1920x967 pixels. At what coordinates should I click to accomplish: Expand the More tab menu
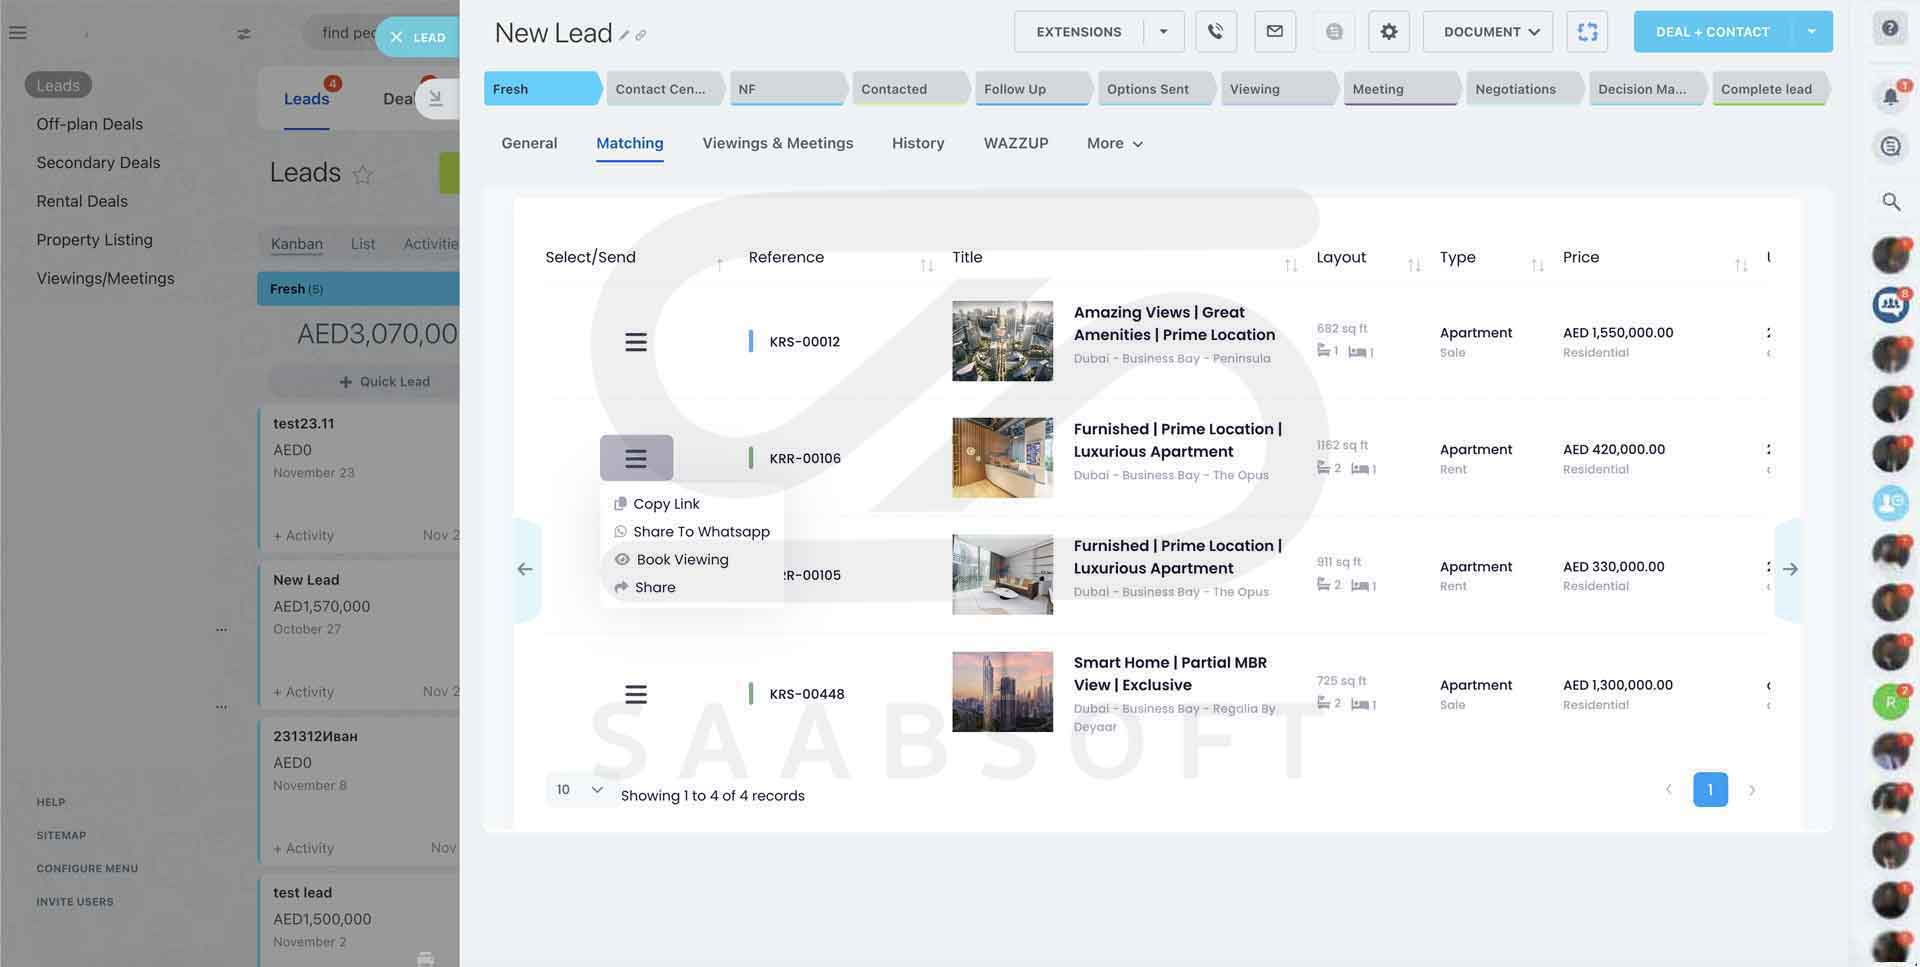coord(1114,144)
